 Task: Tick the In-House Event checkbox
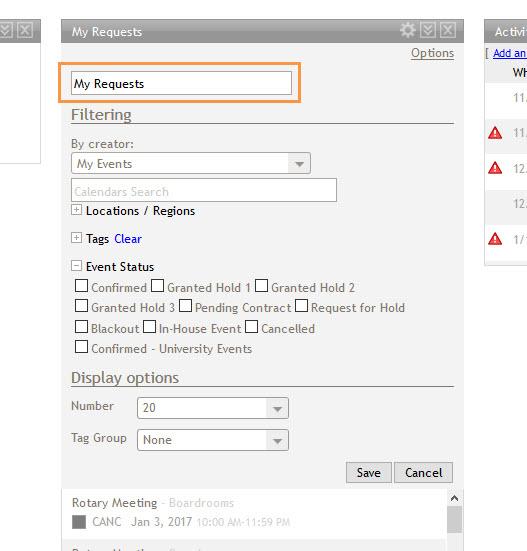(150, 327)
